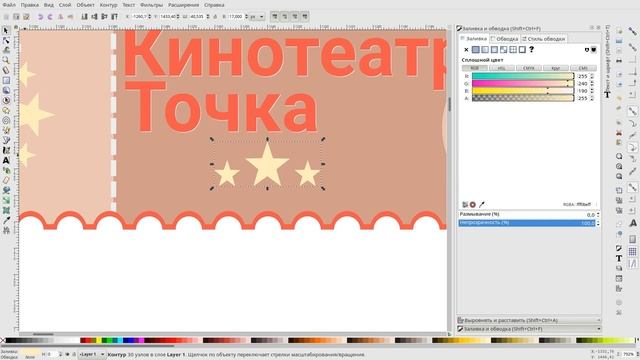Open the Фильтры menu

(151, 5)
